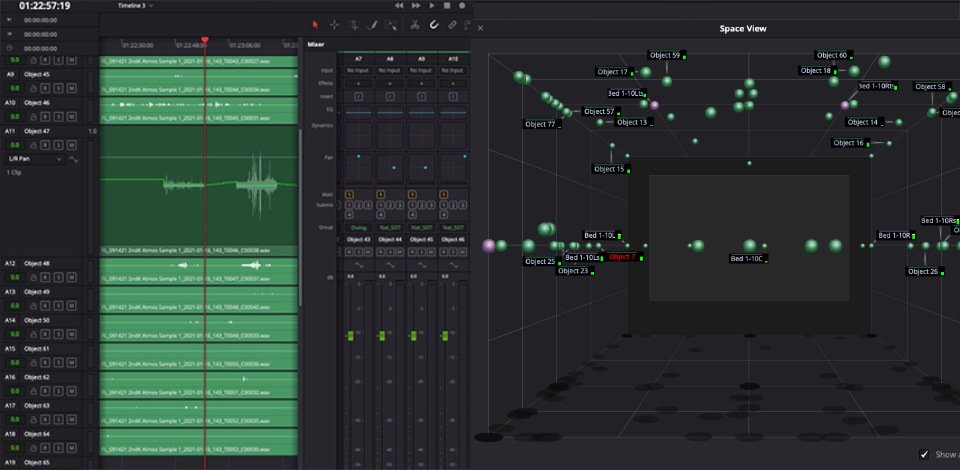Open the Timeline 3 dropdown
Image resolution: width=960 pixels, height=470 pixels.
[x=135, y=6]
